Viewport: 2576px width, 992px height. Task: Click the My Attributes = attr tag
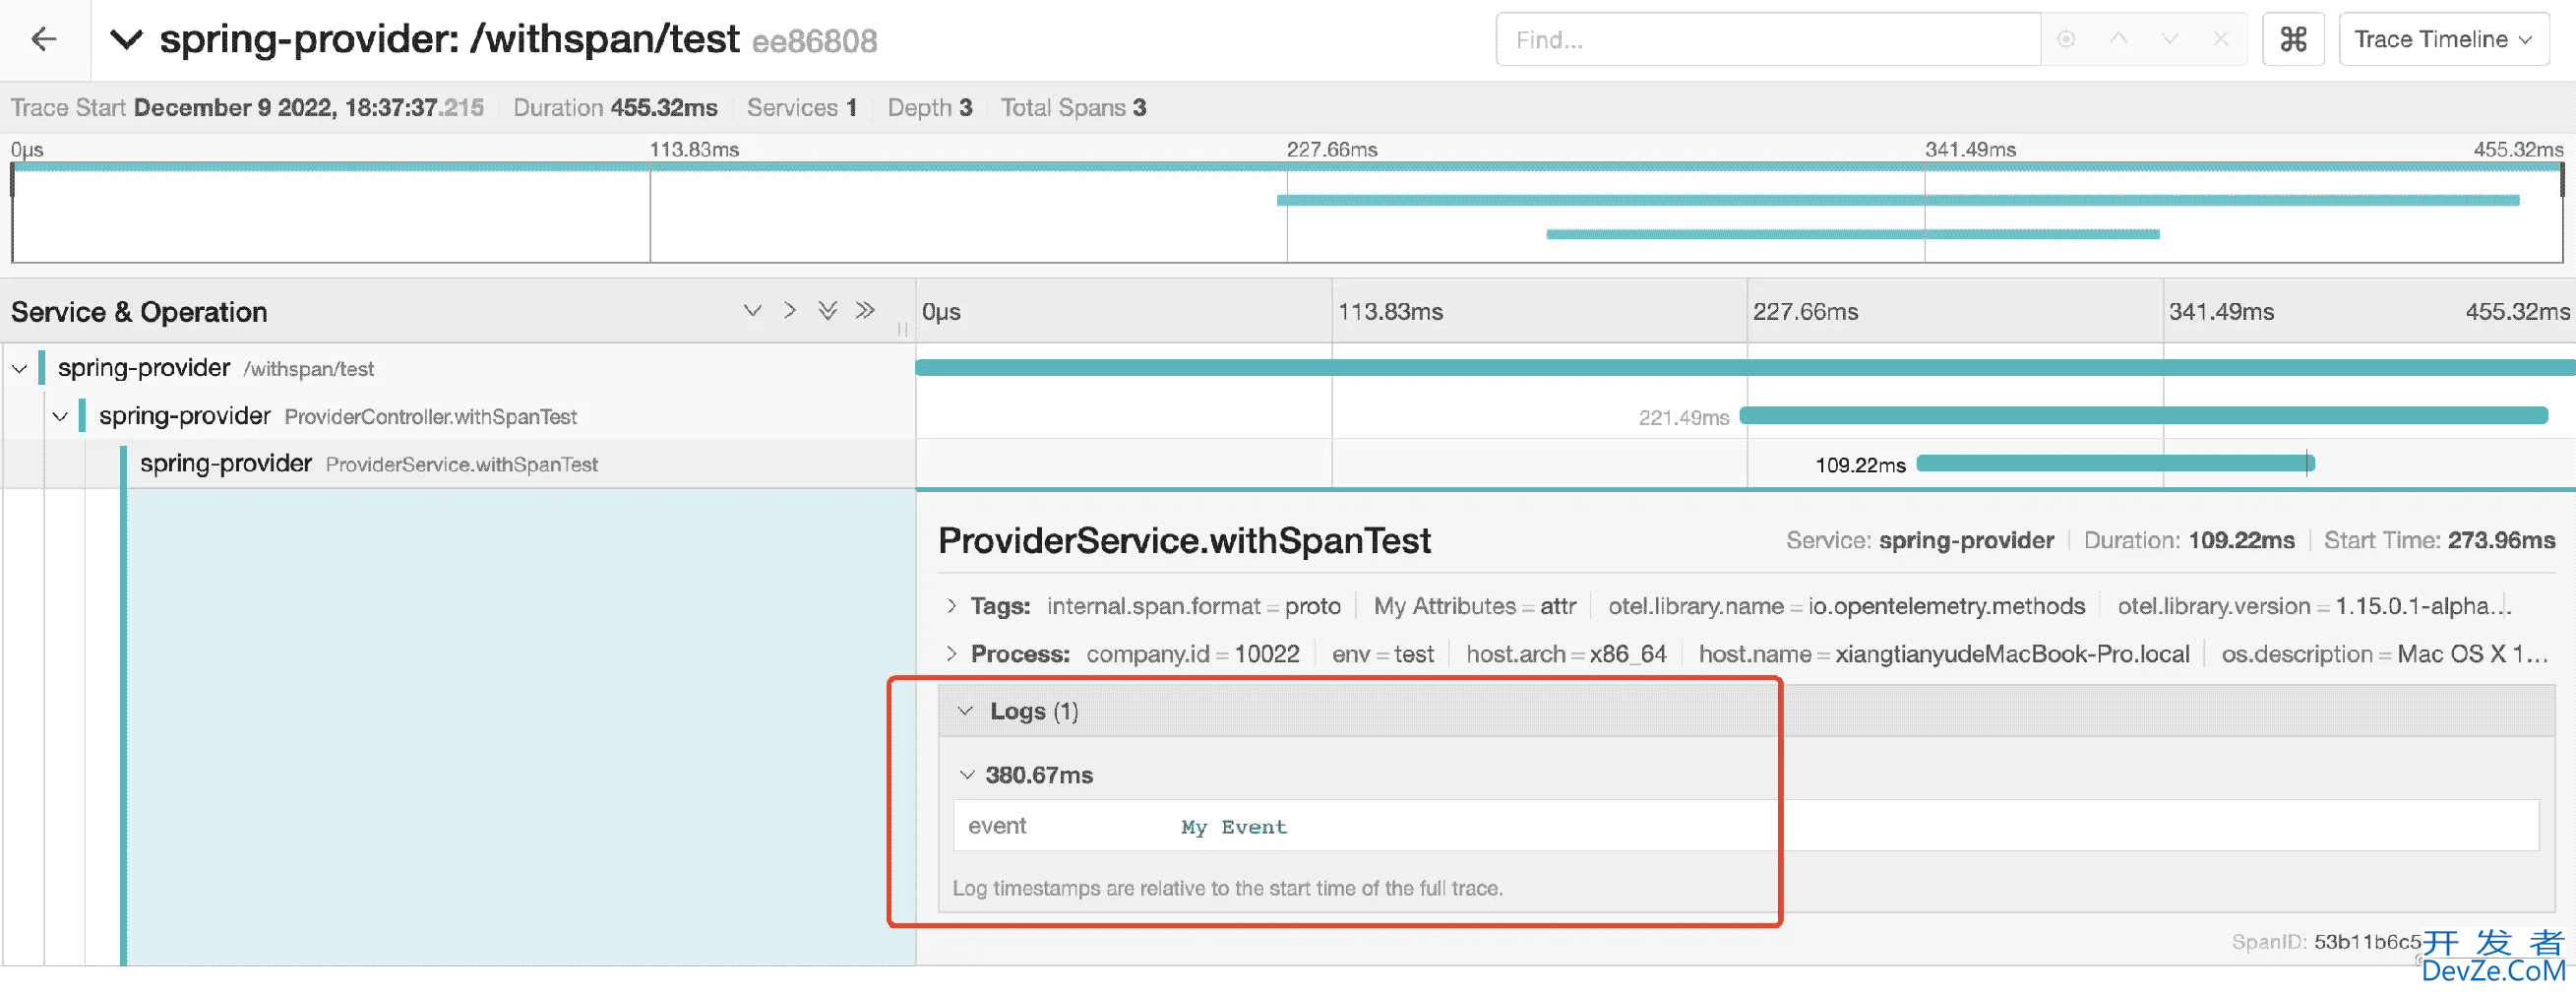click(x=1474, y=607)
